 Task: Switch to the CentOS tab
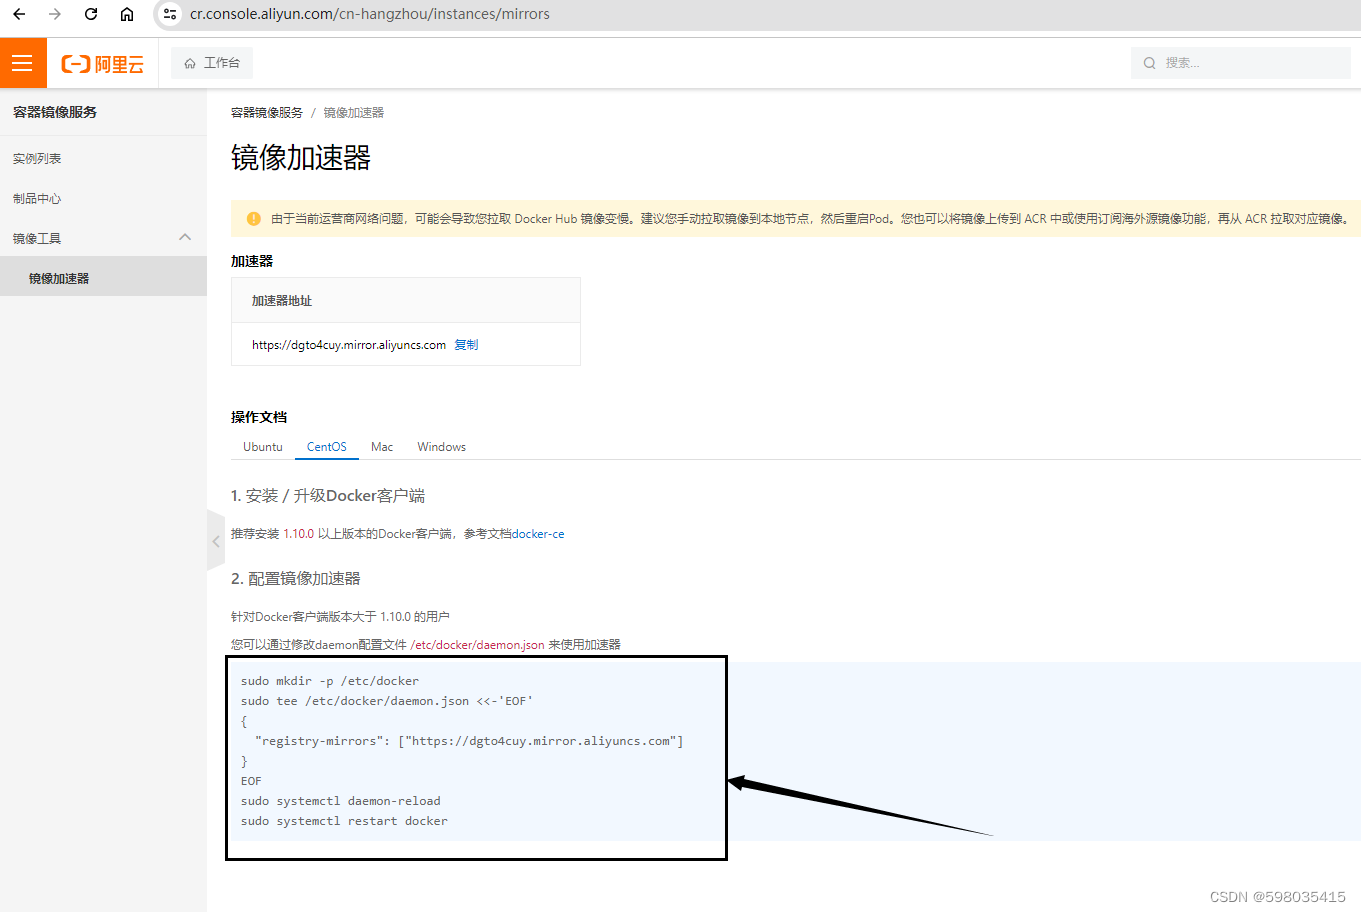point(327,447)
